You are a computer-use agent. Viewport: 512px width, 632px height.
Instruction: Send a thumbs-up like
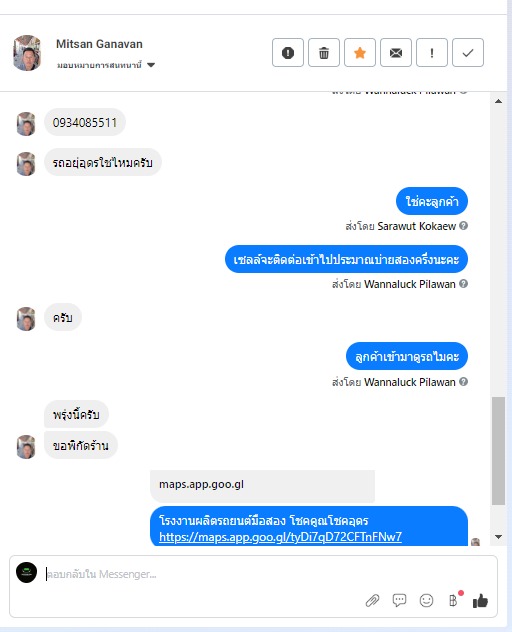[x=480, y=601]
